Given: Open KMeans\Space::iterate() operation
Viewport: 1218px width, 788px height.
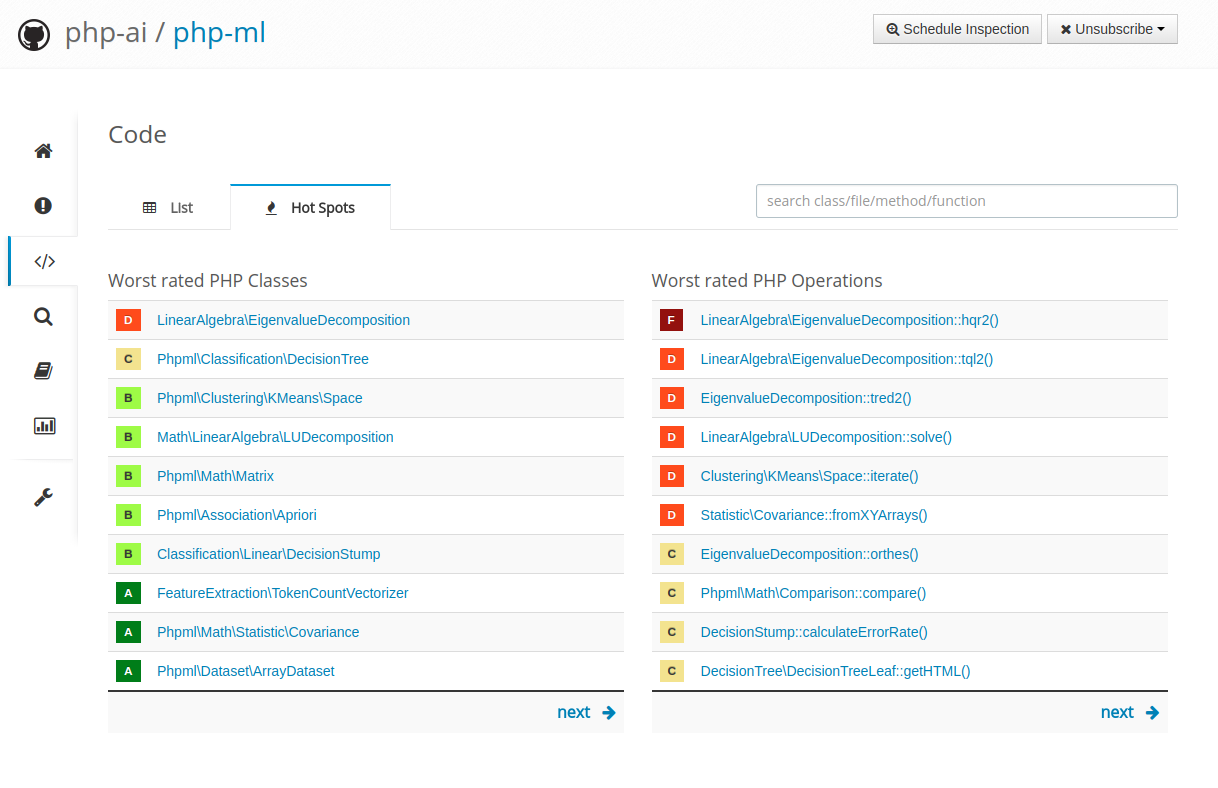Looking at the screenshot, I should pos(810,476).
